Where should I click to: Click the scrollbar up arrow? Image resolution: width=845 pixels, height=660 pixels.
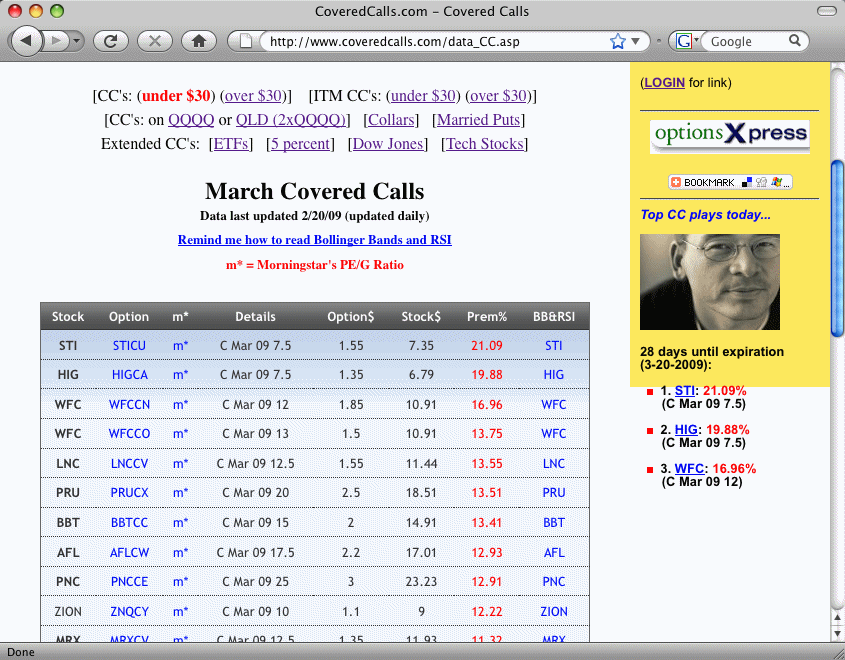(x=837, y=617)
